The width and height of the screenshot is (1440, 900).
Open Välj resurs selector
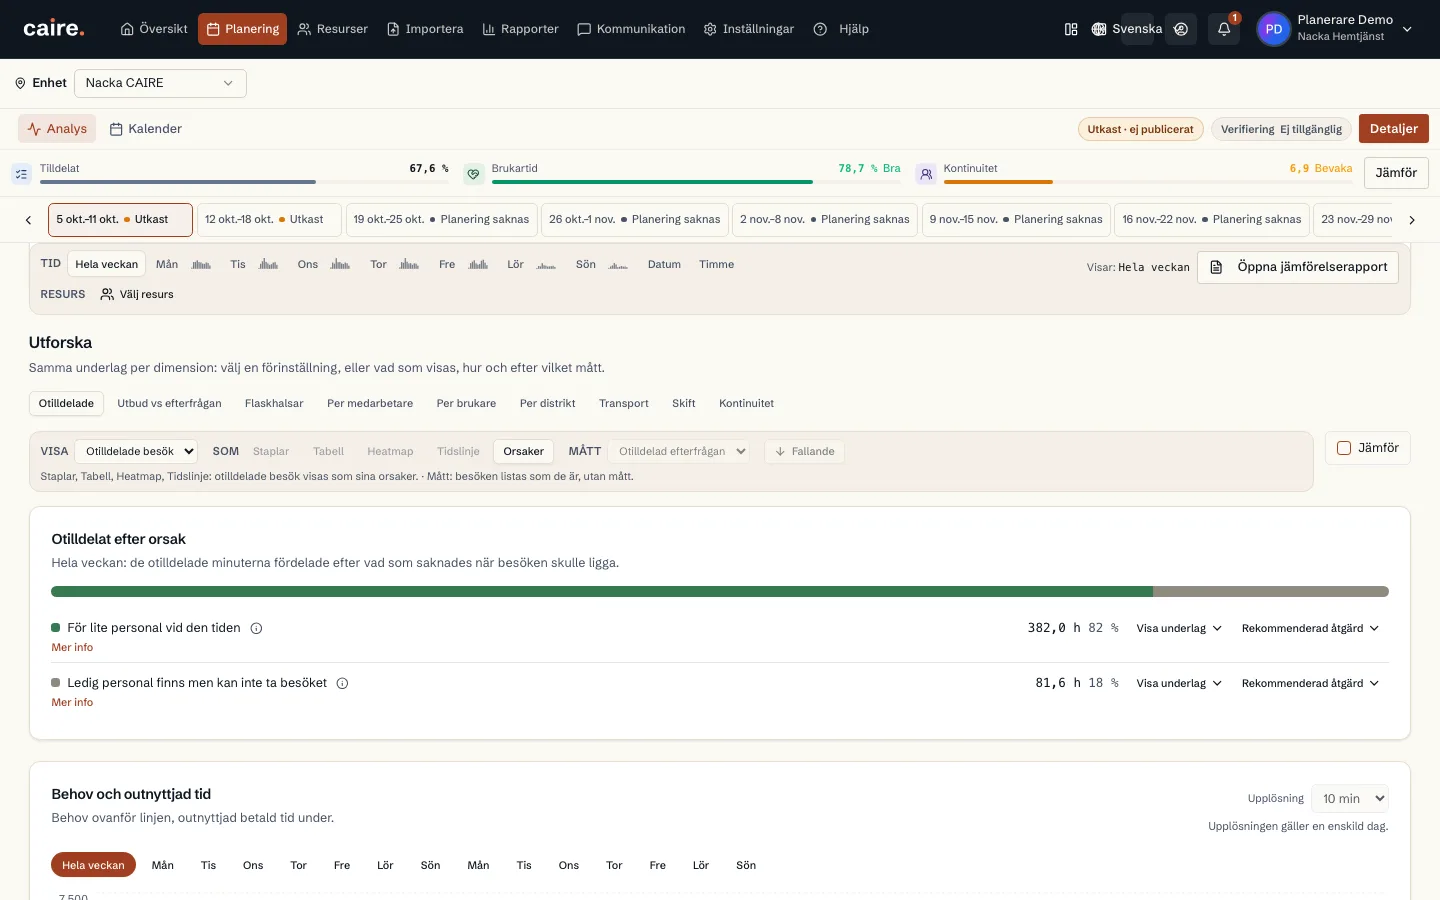tap(137, 294)
